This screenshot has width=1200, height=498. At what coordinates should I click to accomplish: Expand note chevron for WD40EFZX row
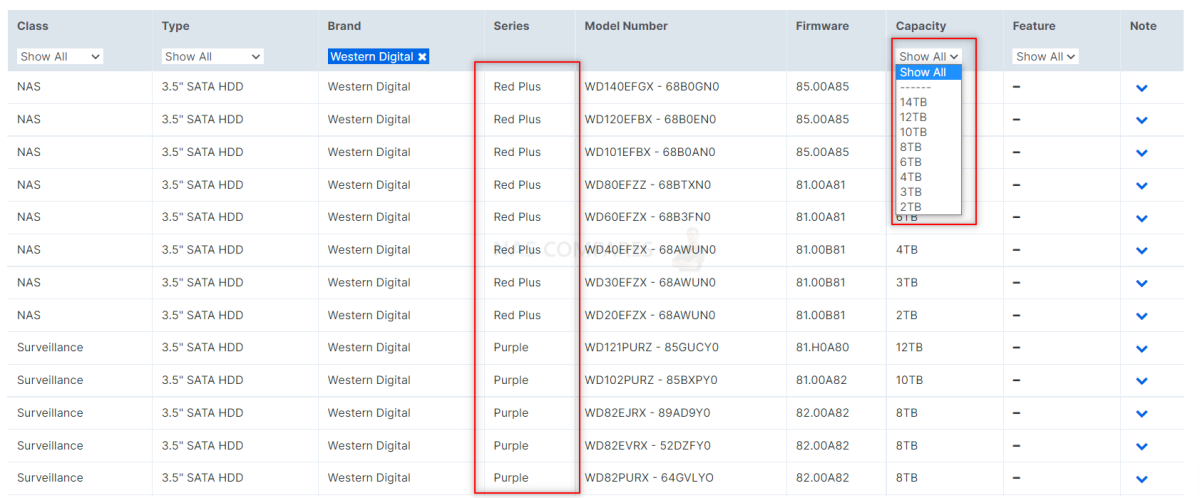[x=1142, y=250]
